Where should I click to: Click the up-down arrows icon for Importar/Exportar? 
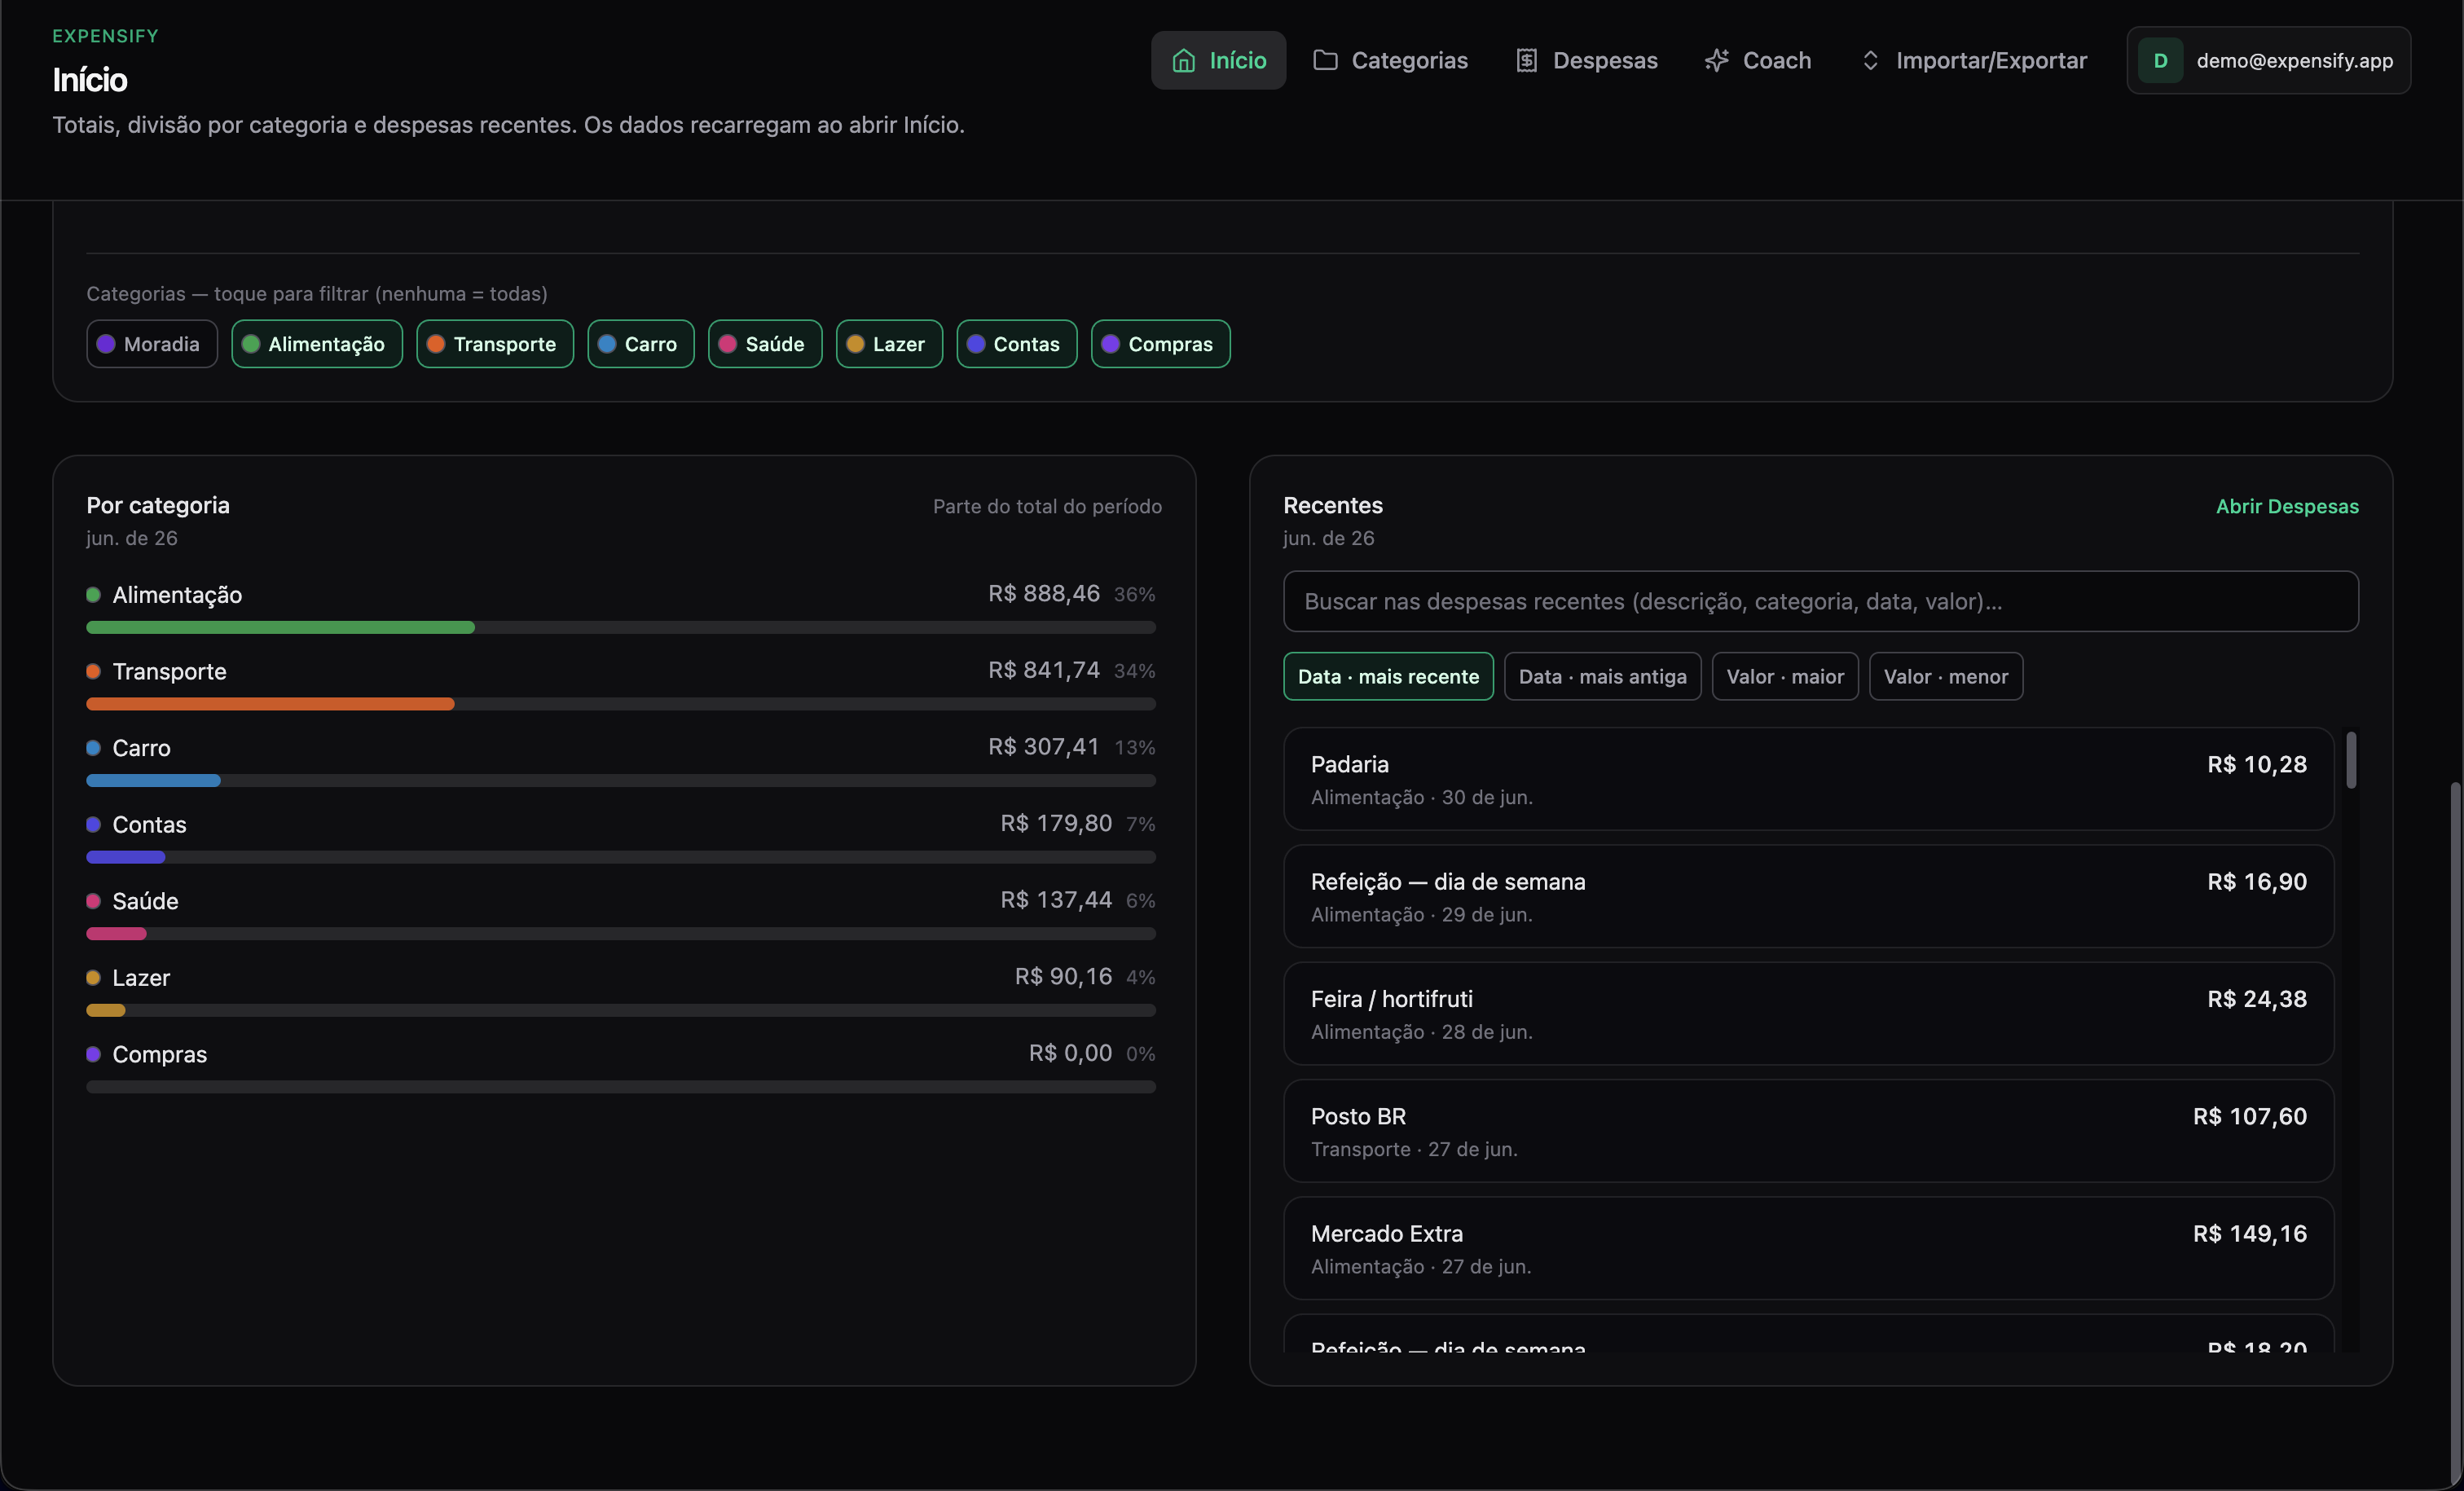point(1870,61)
